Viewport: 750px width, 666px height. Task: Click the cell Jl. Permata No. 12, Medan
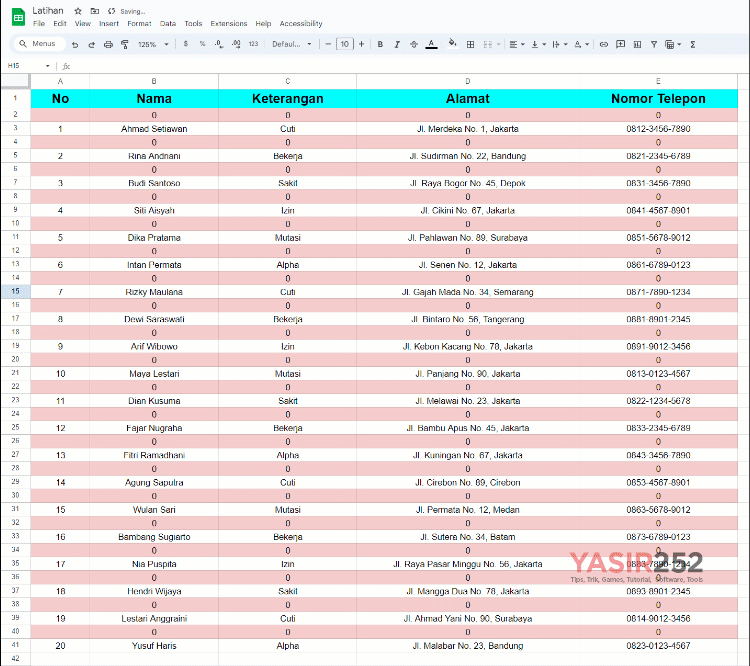468,510
